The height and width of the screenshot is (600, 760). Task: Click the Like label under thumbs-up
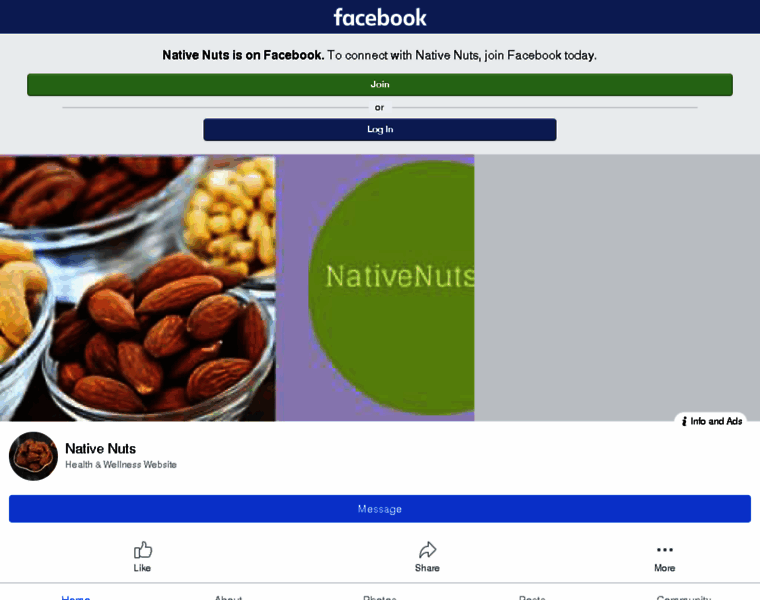[x=142, y=568]
